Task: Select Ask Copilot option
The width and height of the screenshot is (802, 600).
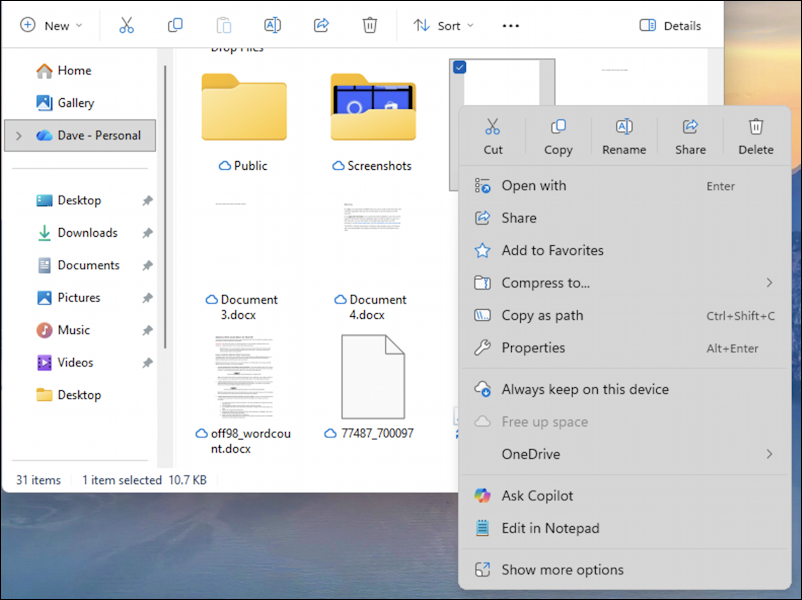Action: [x=537, y=496]
